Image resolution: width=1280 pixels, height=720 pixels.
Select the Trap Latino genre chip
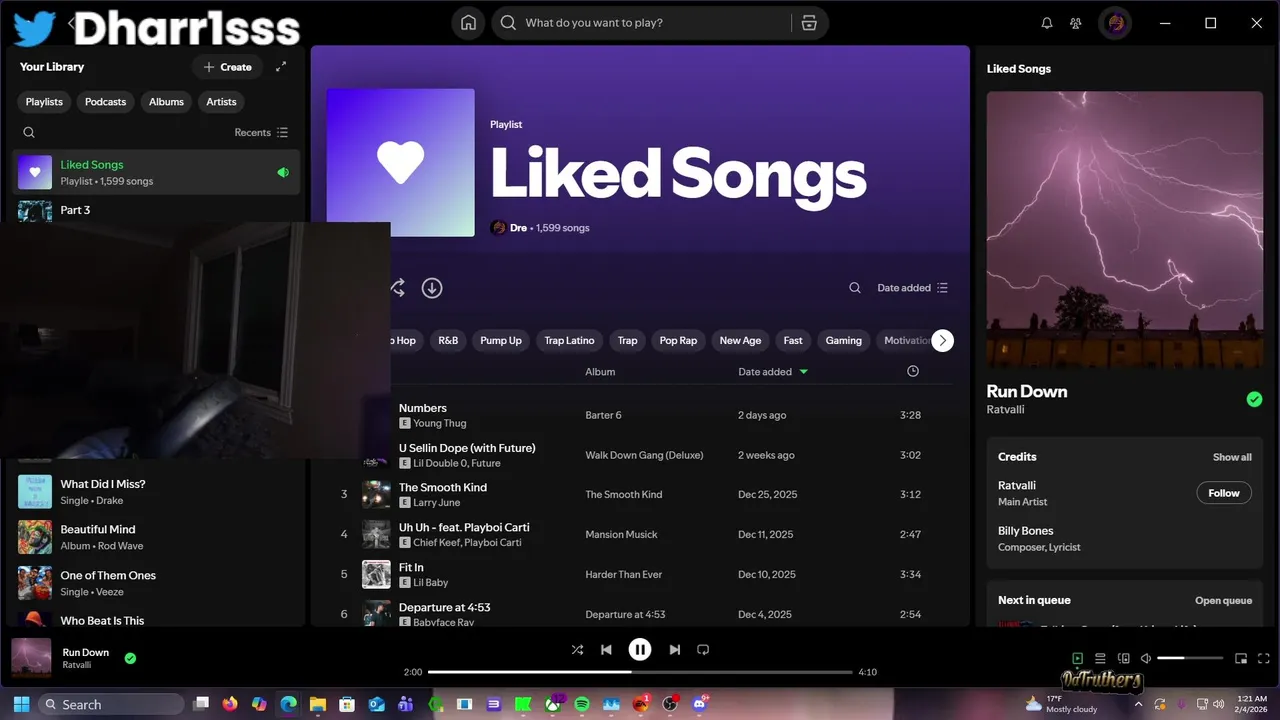pyautogui.click(x=569, y=341)
